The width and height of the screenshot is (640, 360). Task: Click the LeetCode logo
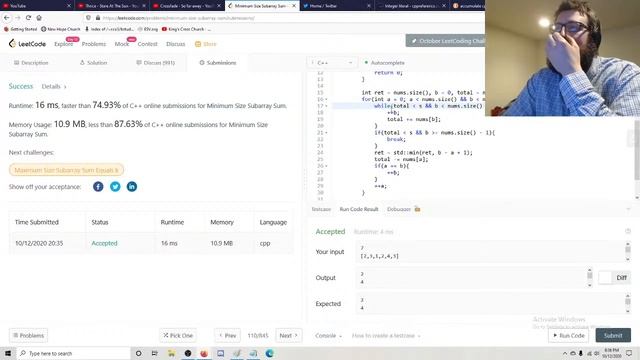pos(27,44)
